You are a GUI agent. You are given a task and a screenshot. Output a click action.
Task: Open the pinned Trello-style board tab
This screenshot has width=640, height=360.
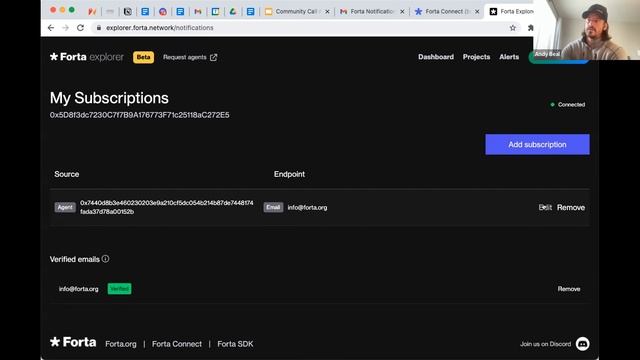216,11
